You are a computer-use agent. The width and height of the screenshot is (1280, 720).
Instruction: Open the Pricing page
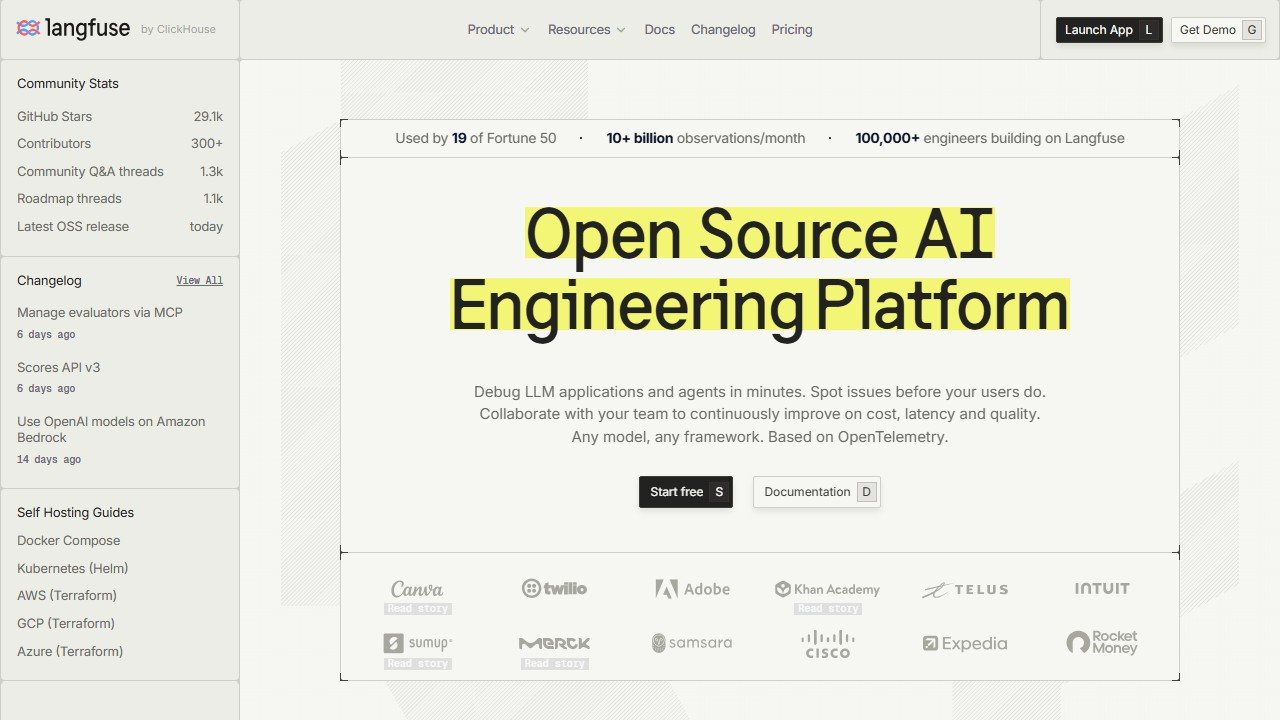(792, 30)
